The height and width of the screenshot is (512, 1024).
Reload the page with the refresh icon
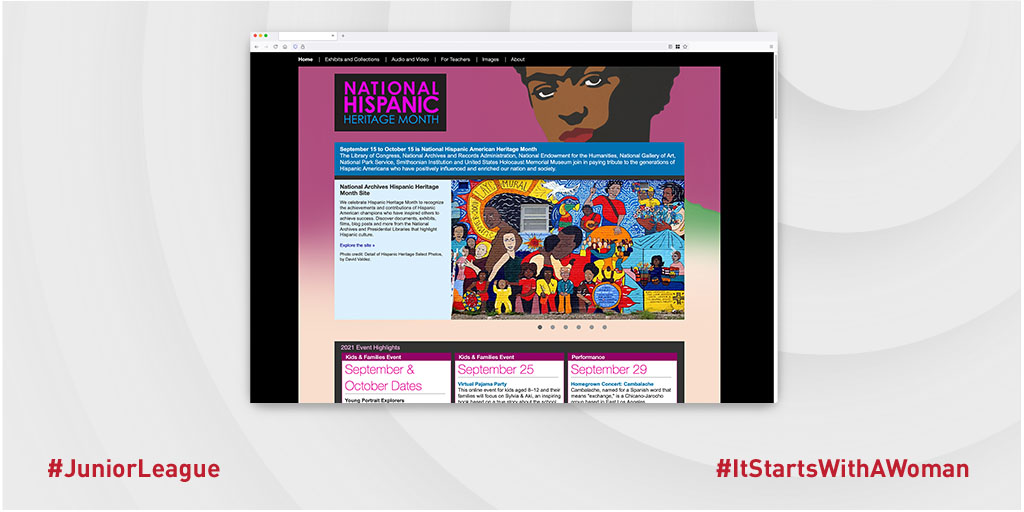click(276, 46)
